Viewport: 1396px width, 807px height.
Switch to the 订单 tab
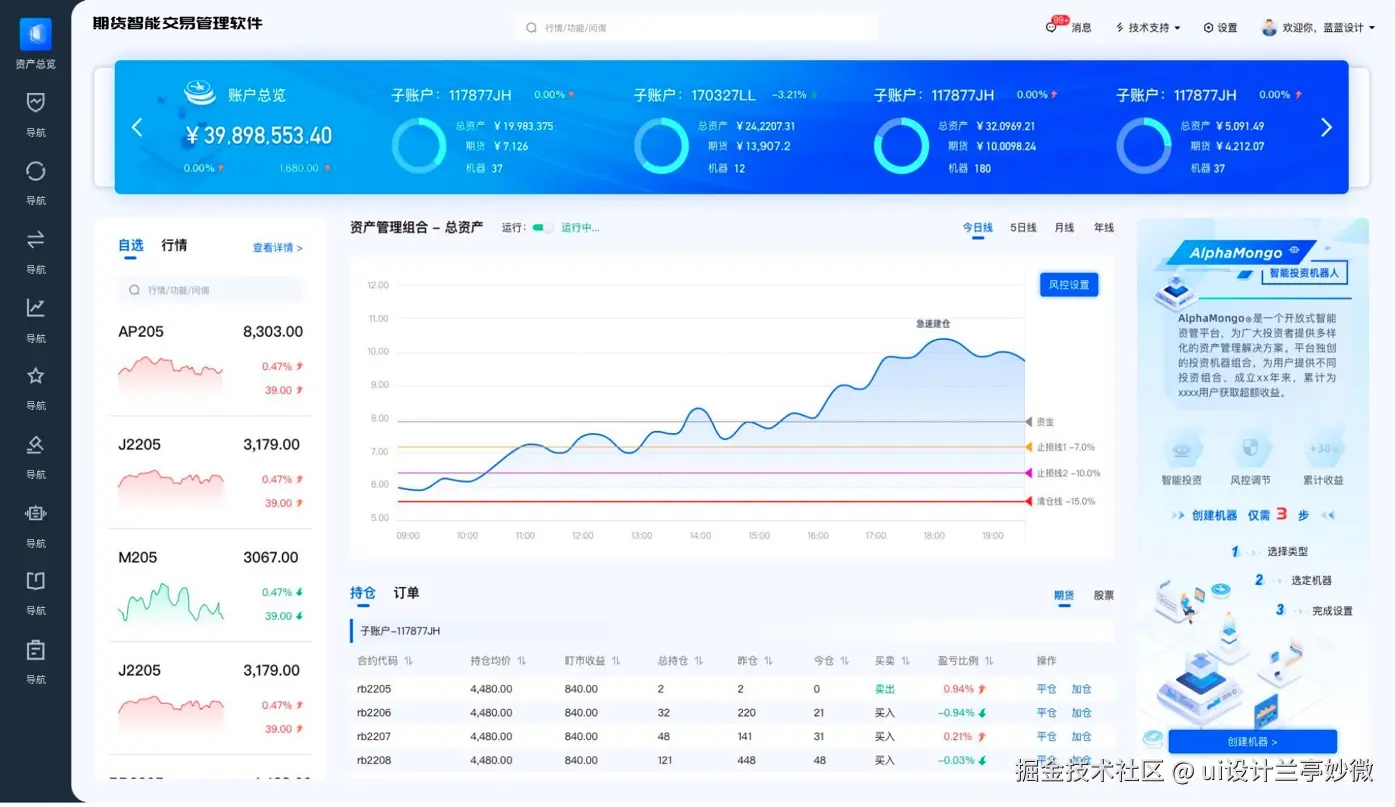click(406, 593)
